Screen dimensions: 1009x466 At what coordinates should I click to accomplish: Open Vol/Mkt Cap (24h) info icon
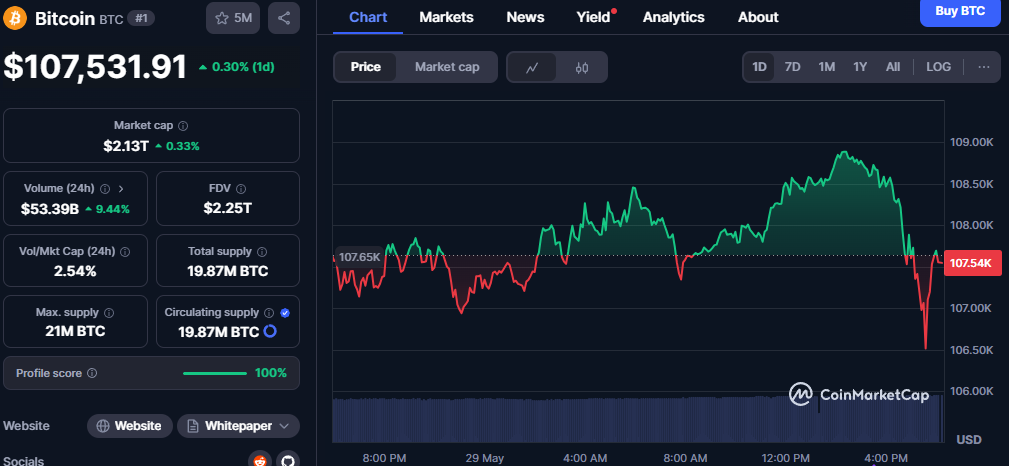pyautogui.click(x=125, y=252)
